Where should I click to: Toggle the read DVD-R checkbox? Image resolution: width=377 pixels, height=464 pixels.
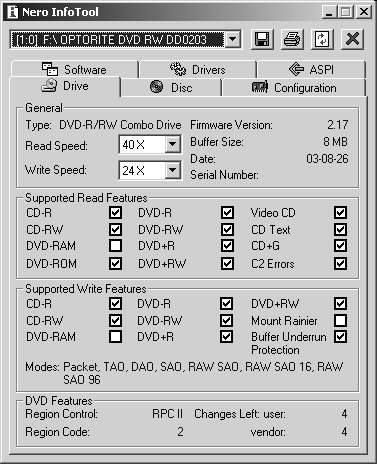click(227, 212)
